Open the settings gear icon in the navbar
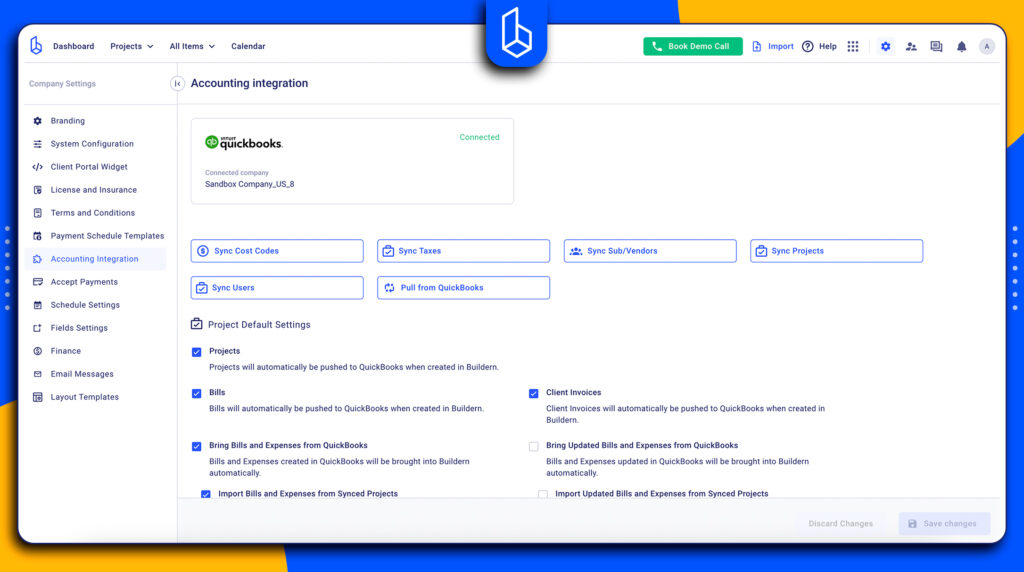The image size is (1024, 572). tap(886, 46)
